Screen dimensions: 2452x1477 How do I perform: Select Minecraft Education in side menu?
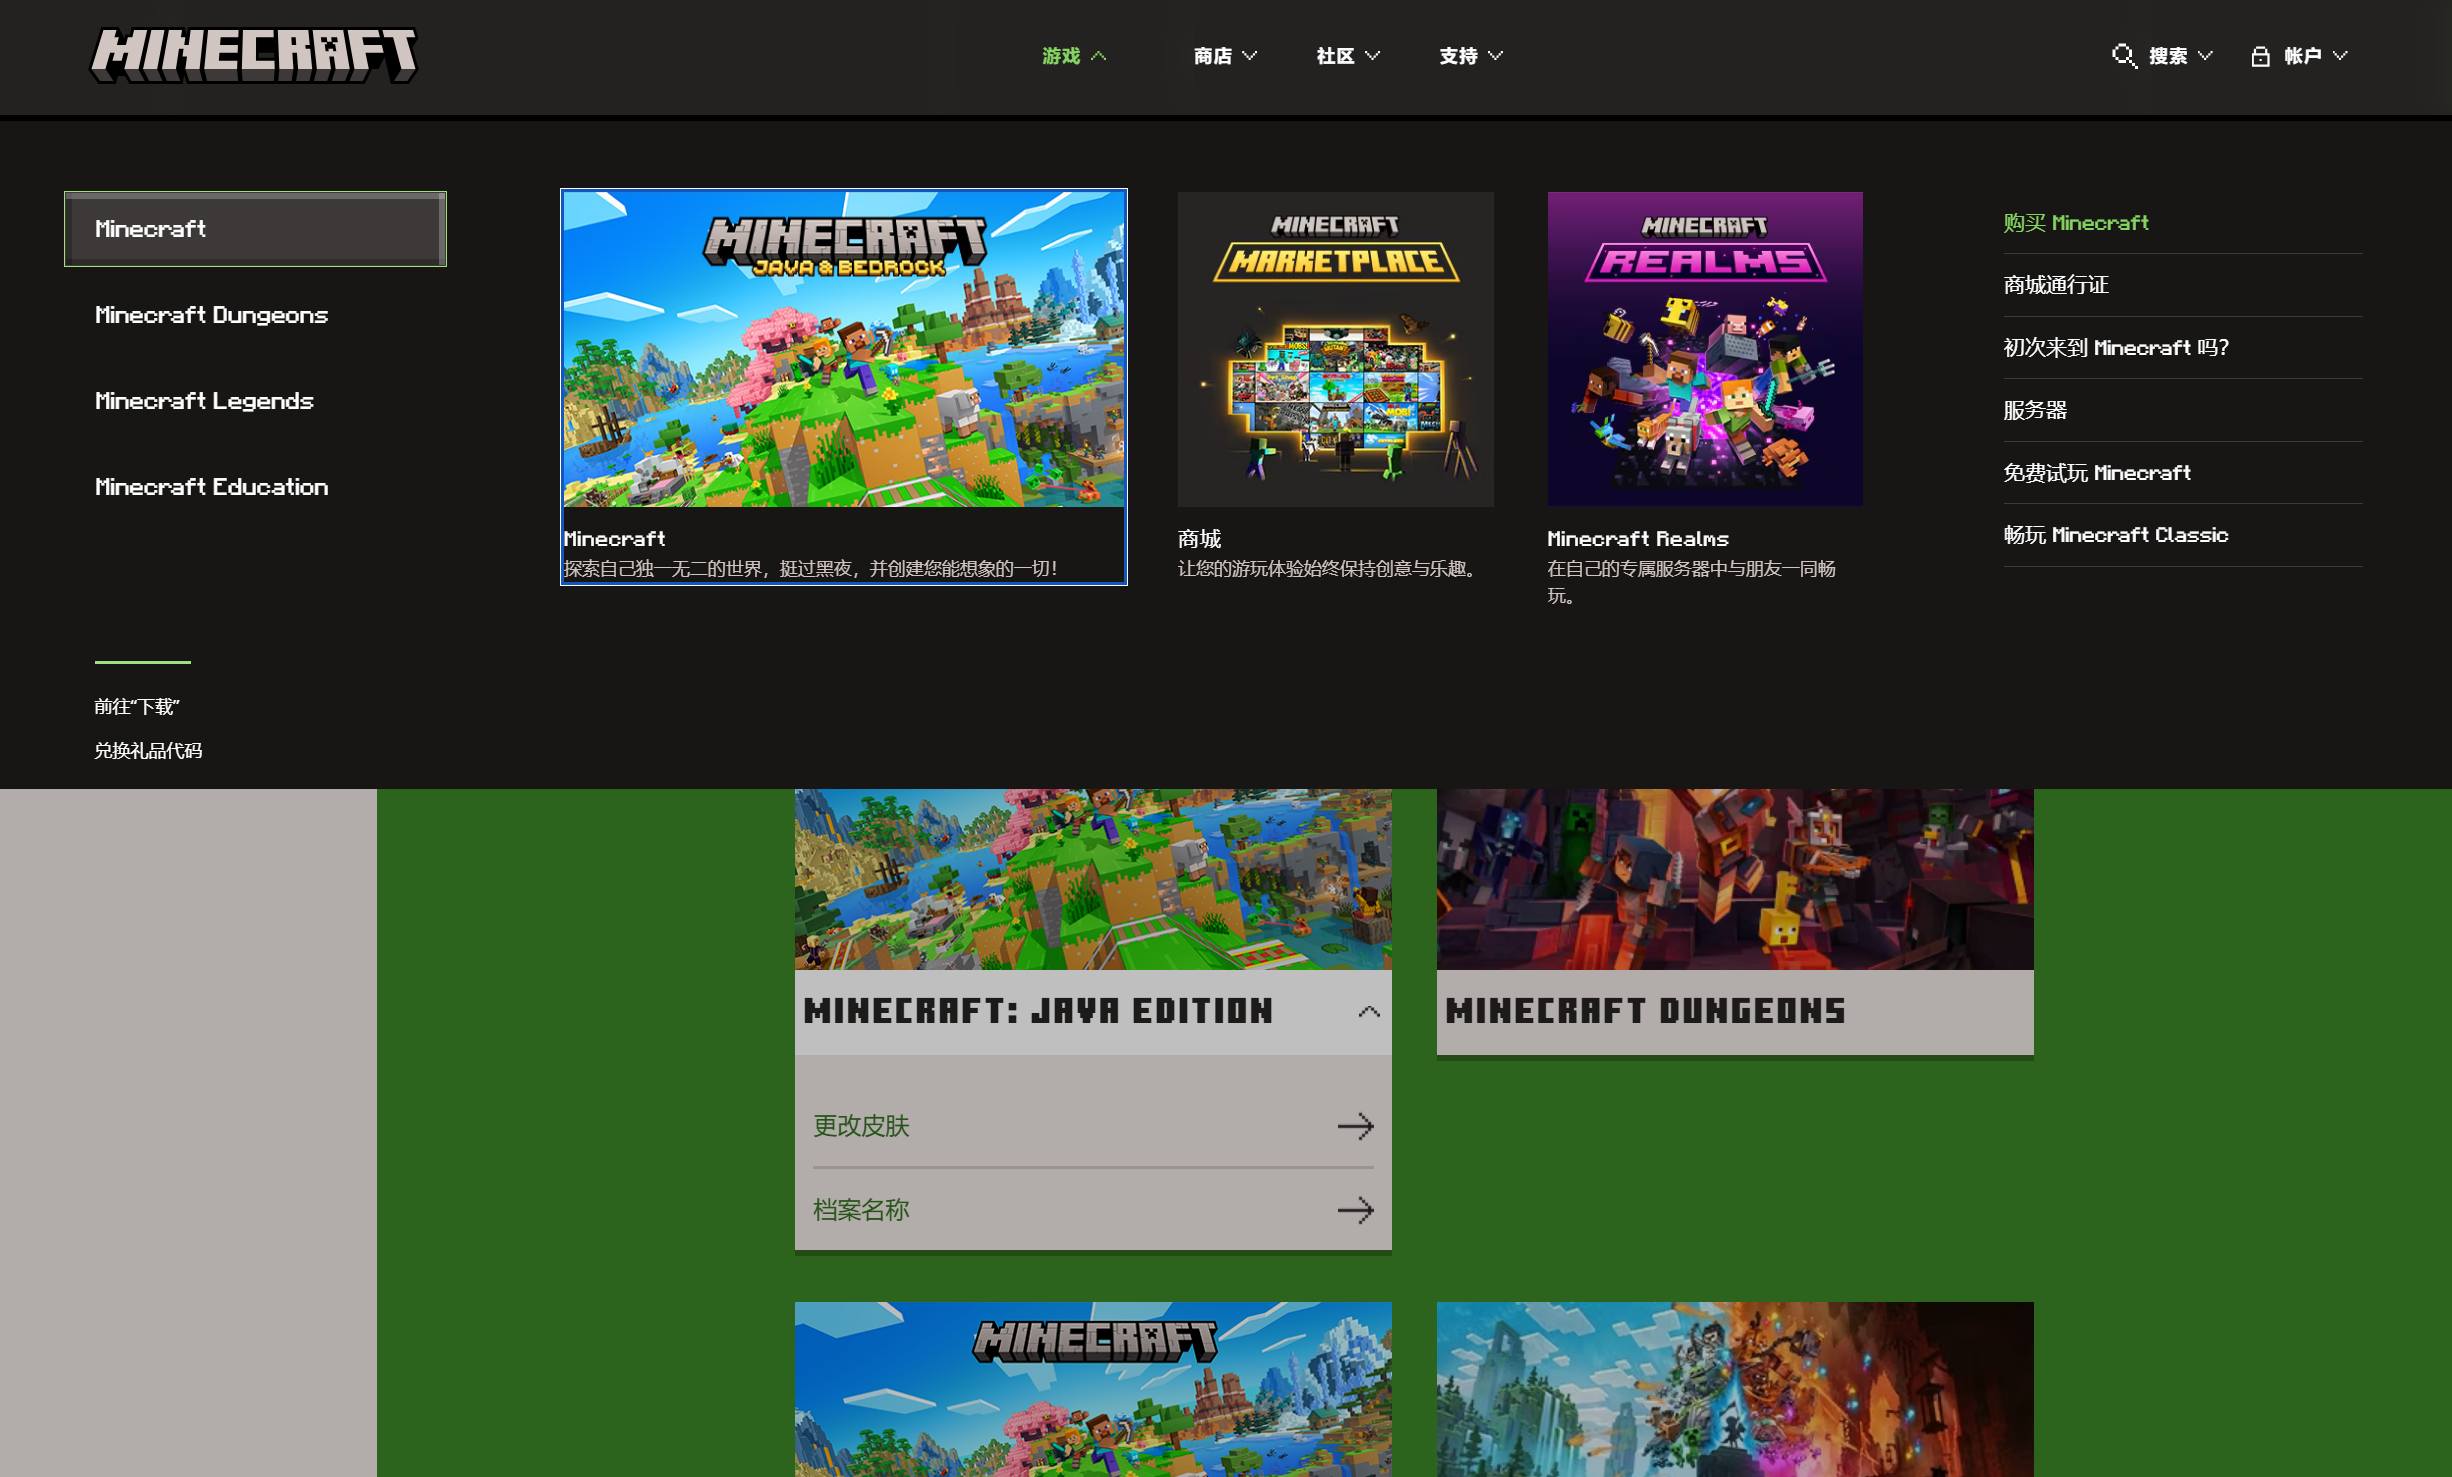[211, 487]
